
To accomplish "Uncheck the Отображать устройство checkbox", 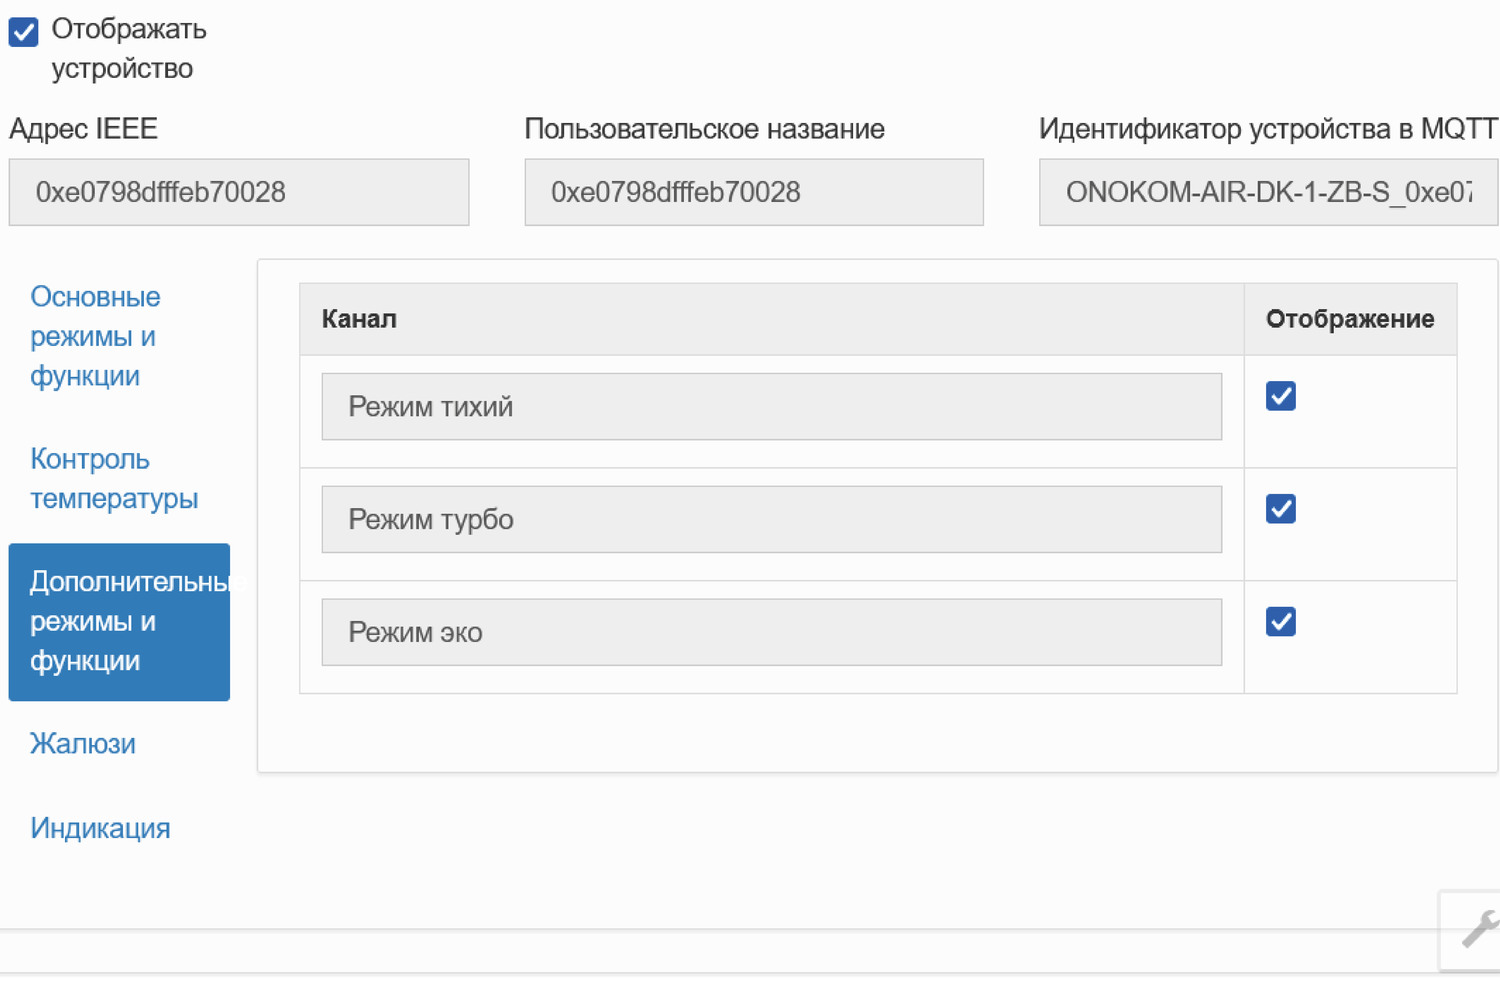I will (x=22, y=31).
